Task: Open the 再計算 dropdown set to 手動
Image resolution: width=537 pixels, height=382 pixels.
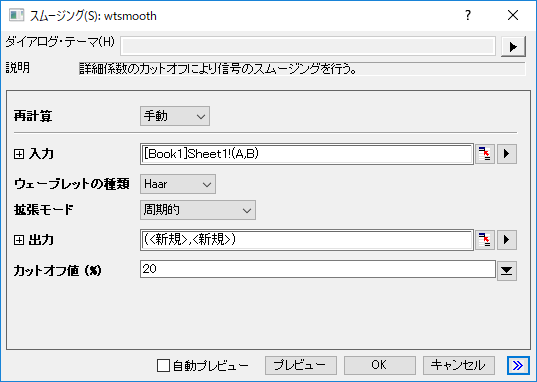Action: [175, 116]
